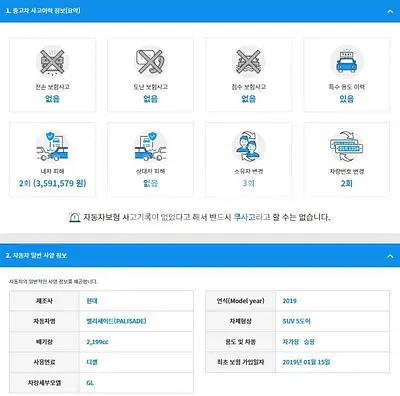Click the siren warning icon beside notice

click(x=75, y=217)
